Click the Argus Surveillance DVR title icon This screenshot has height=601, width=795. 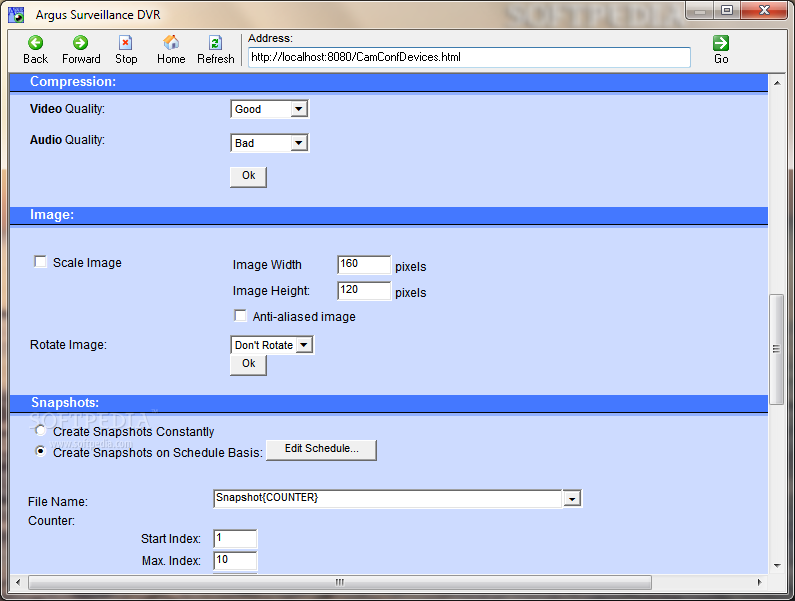17,15
